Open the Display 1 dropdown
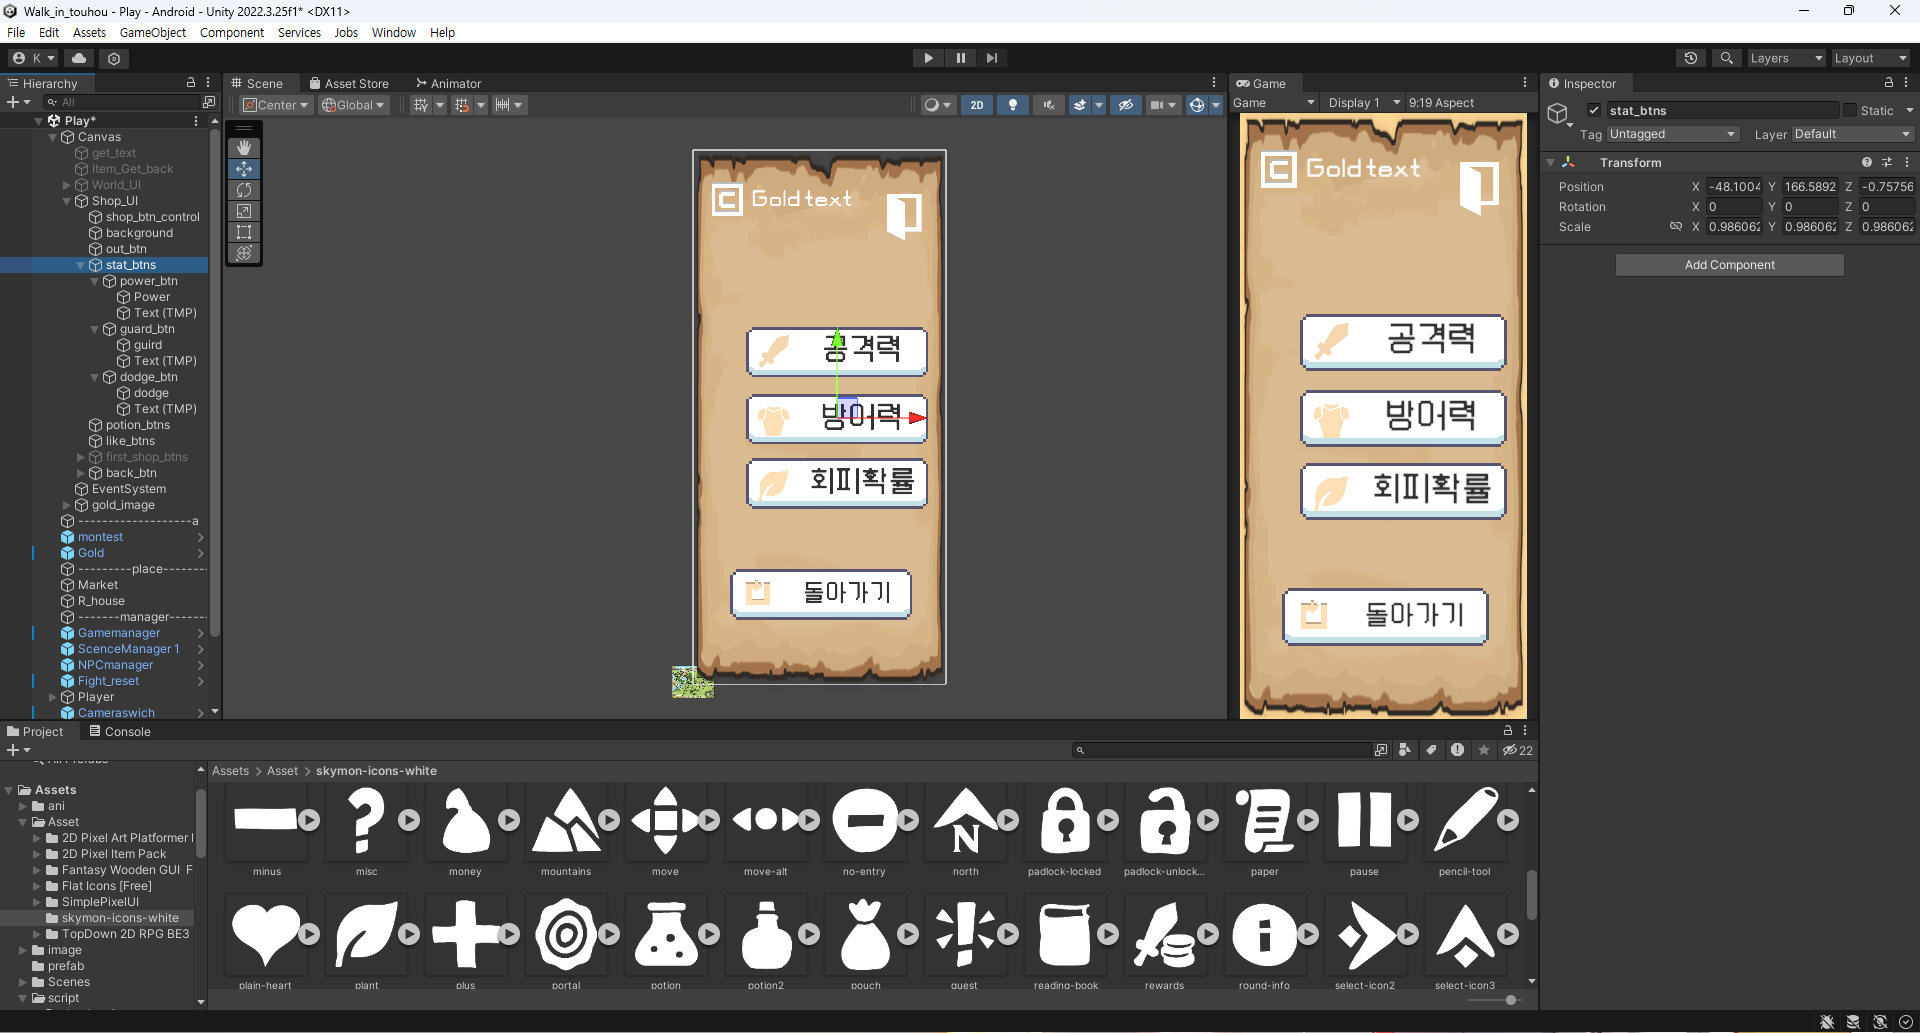 click(1364, 103)
